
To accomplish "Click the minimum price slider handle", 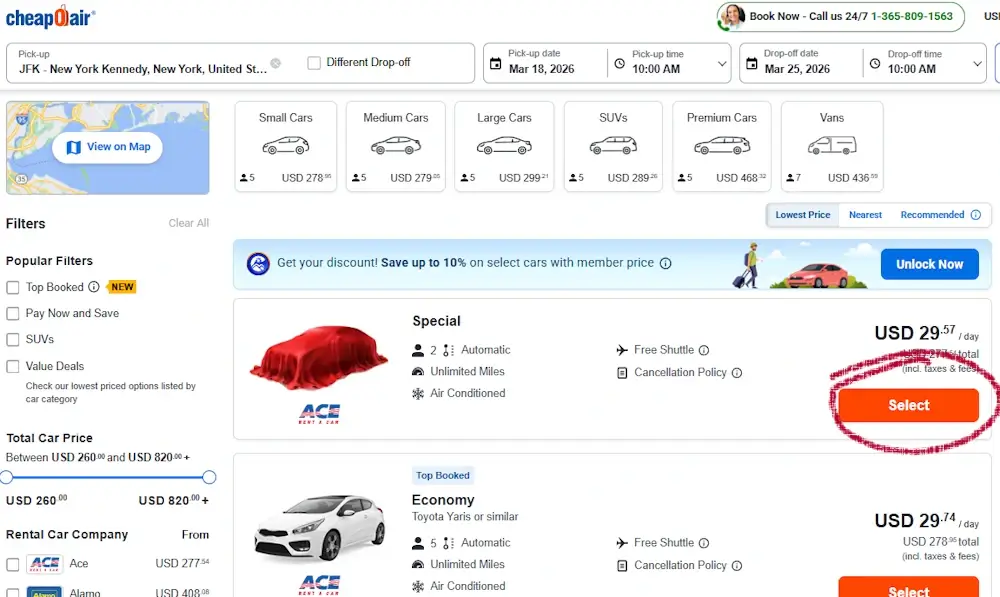I will (x=6, y=477).
